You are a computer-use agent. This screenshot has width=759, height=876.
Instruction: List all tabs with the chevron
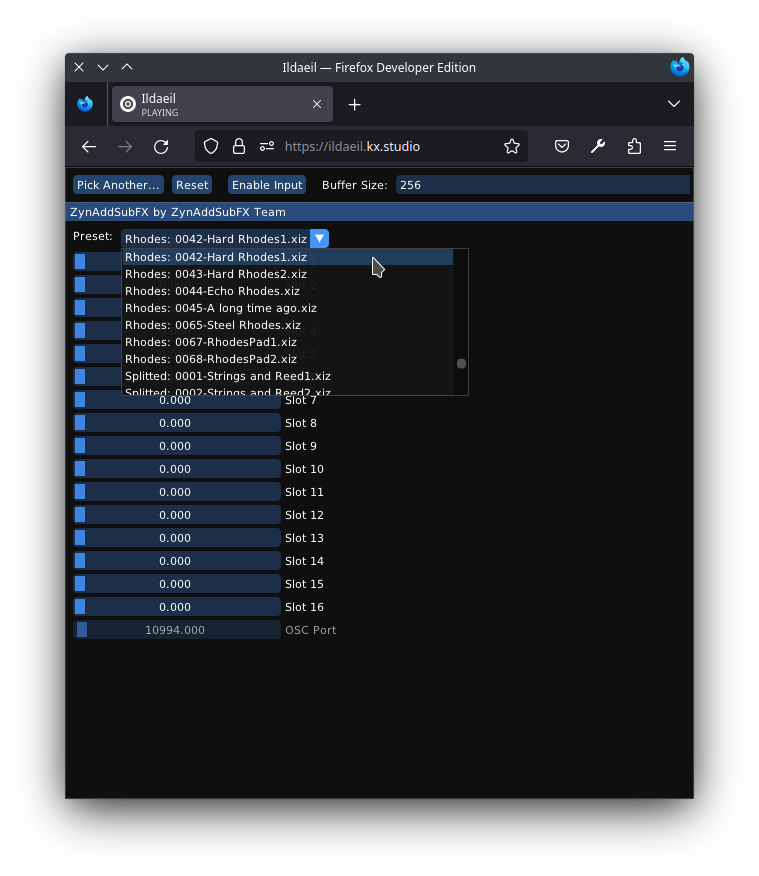pyautogui.click(x=674, y=104)
